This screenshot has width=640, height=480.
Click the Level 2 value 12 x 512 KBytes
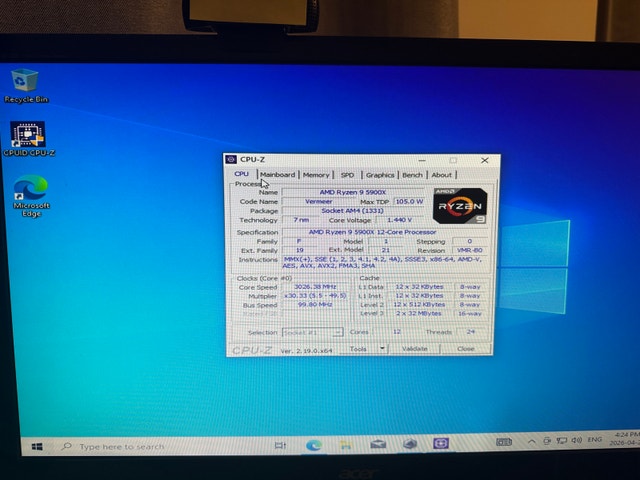[x=419, y=305]
